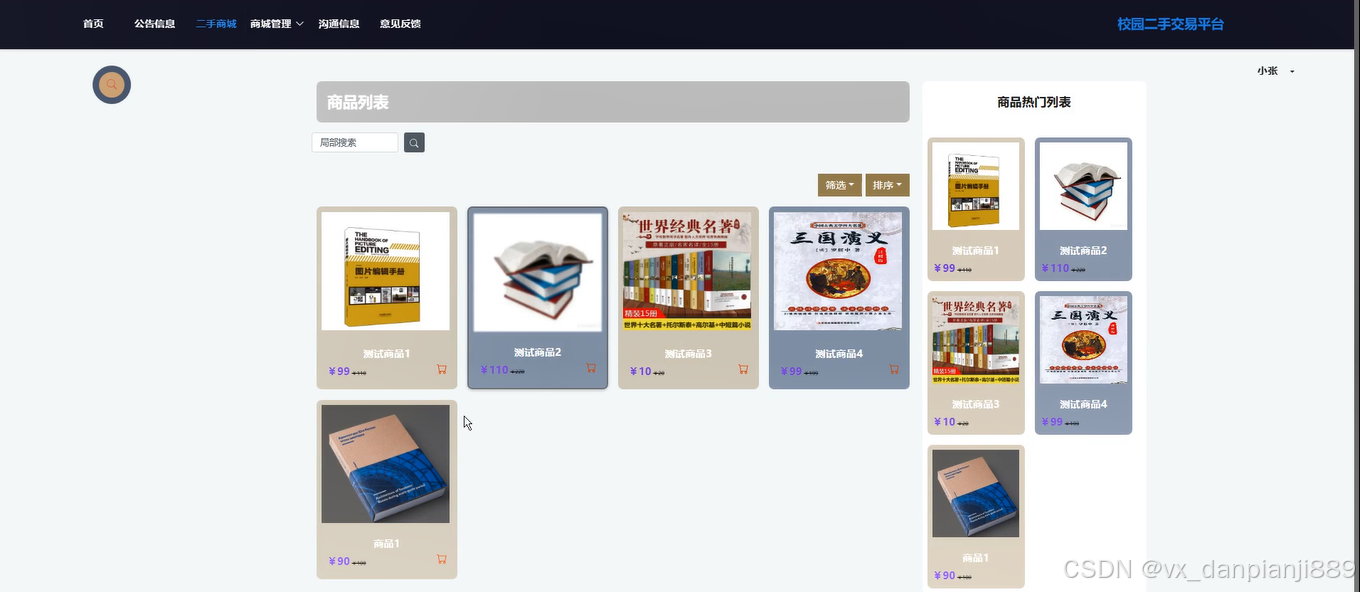Go to 首页 in the navigation bar
Image resolution: width=1360 pixels, height=592 pixels.
click(93, 24)
